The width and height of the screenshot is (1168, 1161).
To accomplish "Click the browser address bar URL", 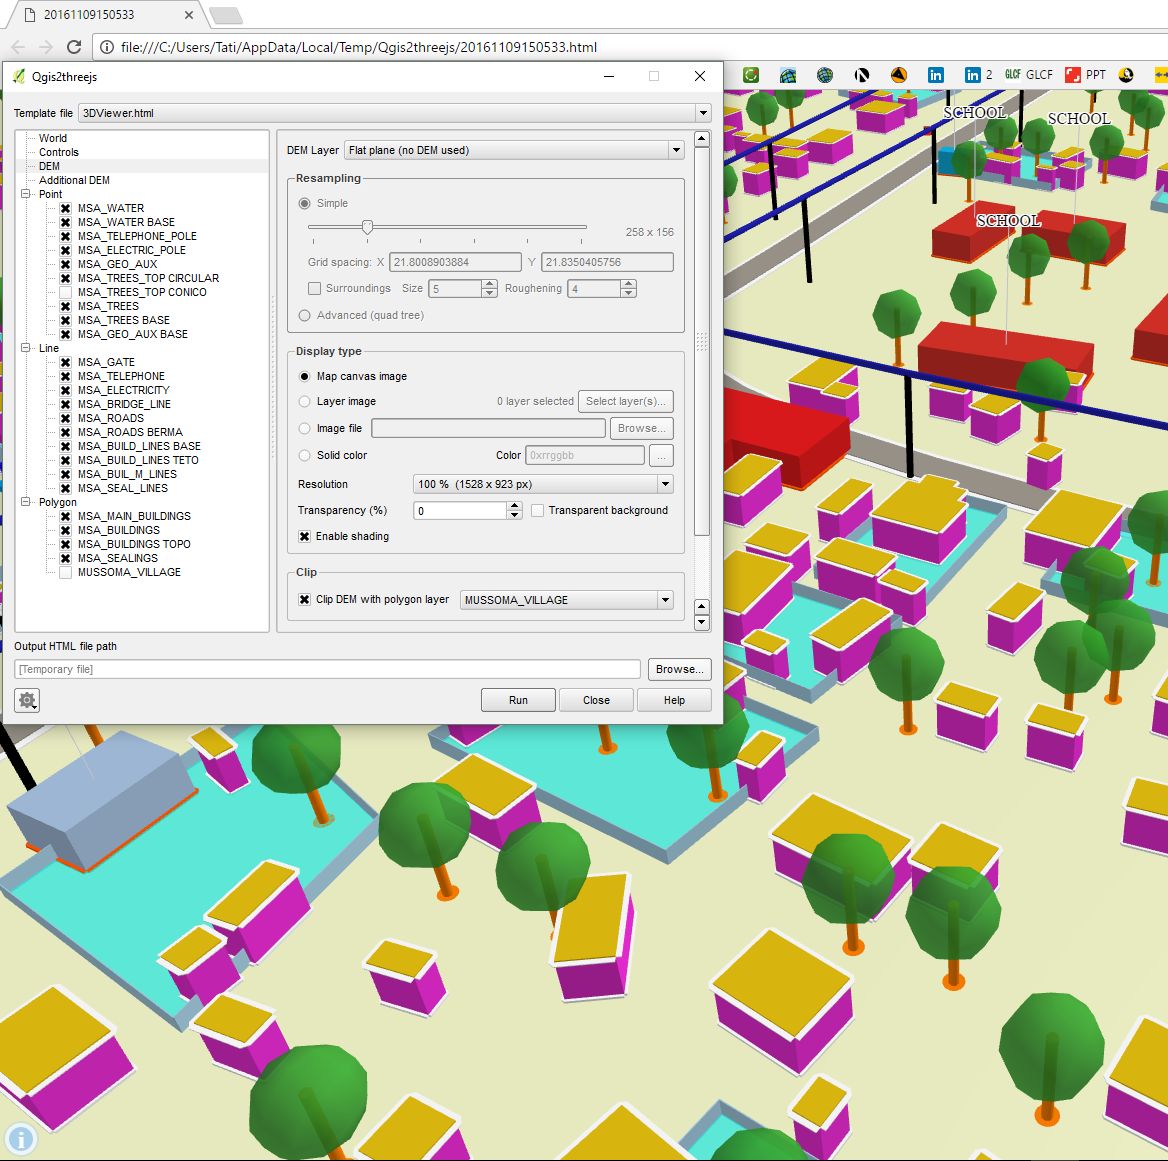I will [359, 47].
